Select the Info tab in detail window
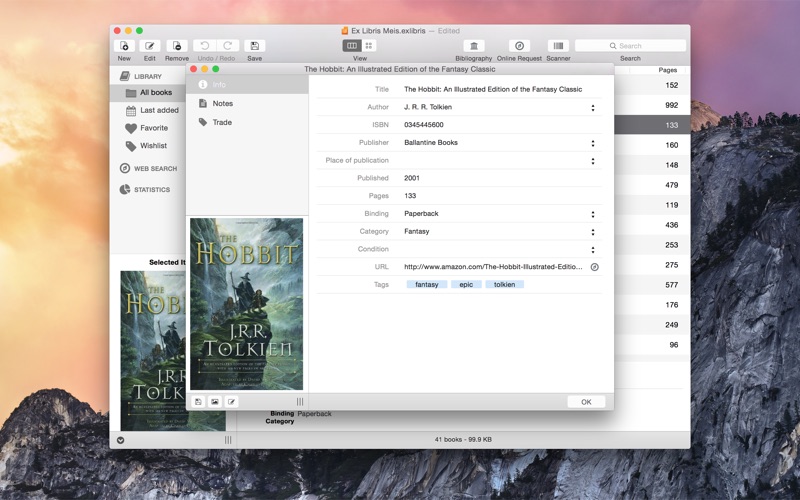This screenshot has width=800, height=500. point(247,85)
